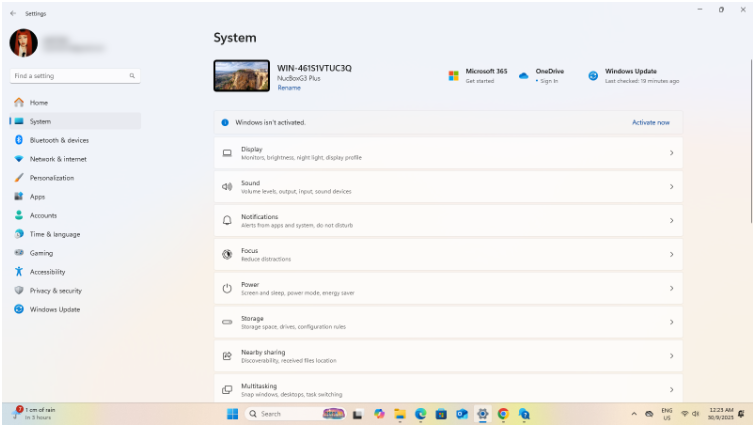Open the notification bell in tray
The image size is (753, 425).
click(741, 414)
